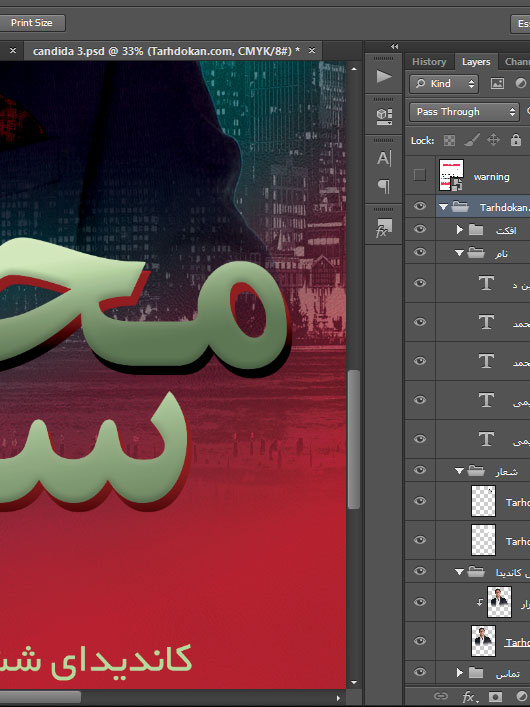This screenshot has width=530, height=707.
Task: Collapse the Tarhdokan group triangle
Action: 443,207
